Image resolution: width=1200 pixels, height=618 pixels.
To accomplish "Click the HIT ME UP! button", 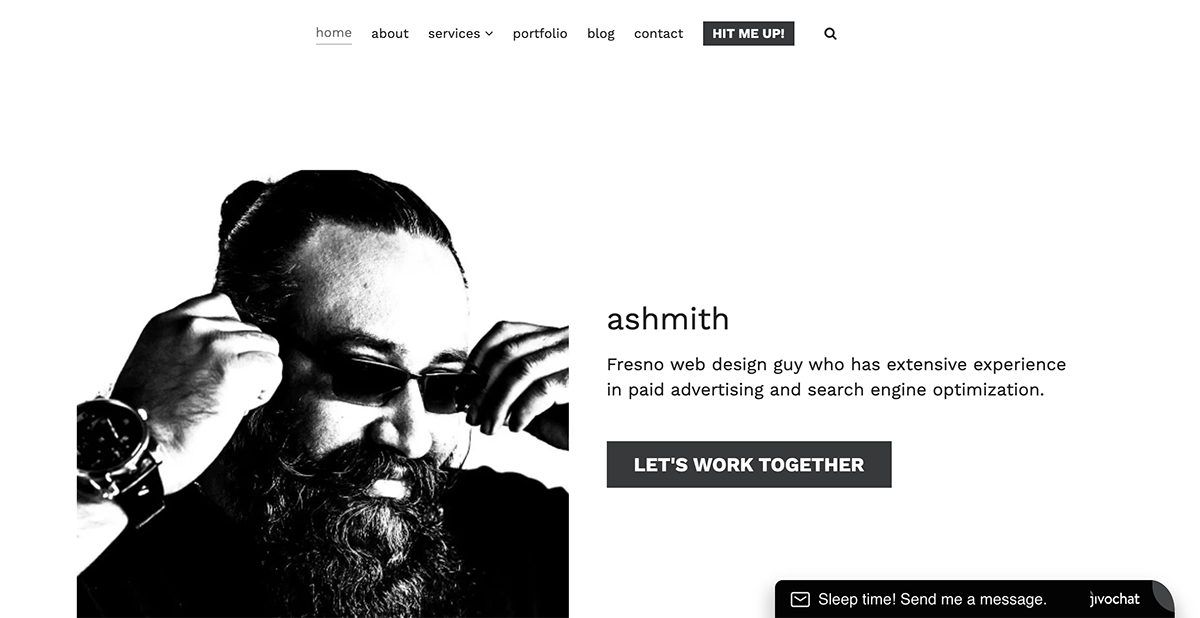I will point(749,33).
